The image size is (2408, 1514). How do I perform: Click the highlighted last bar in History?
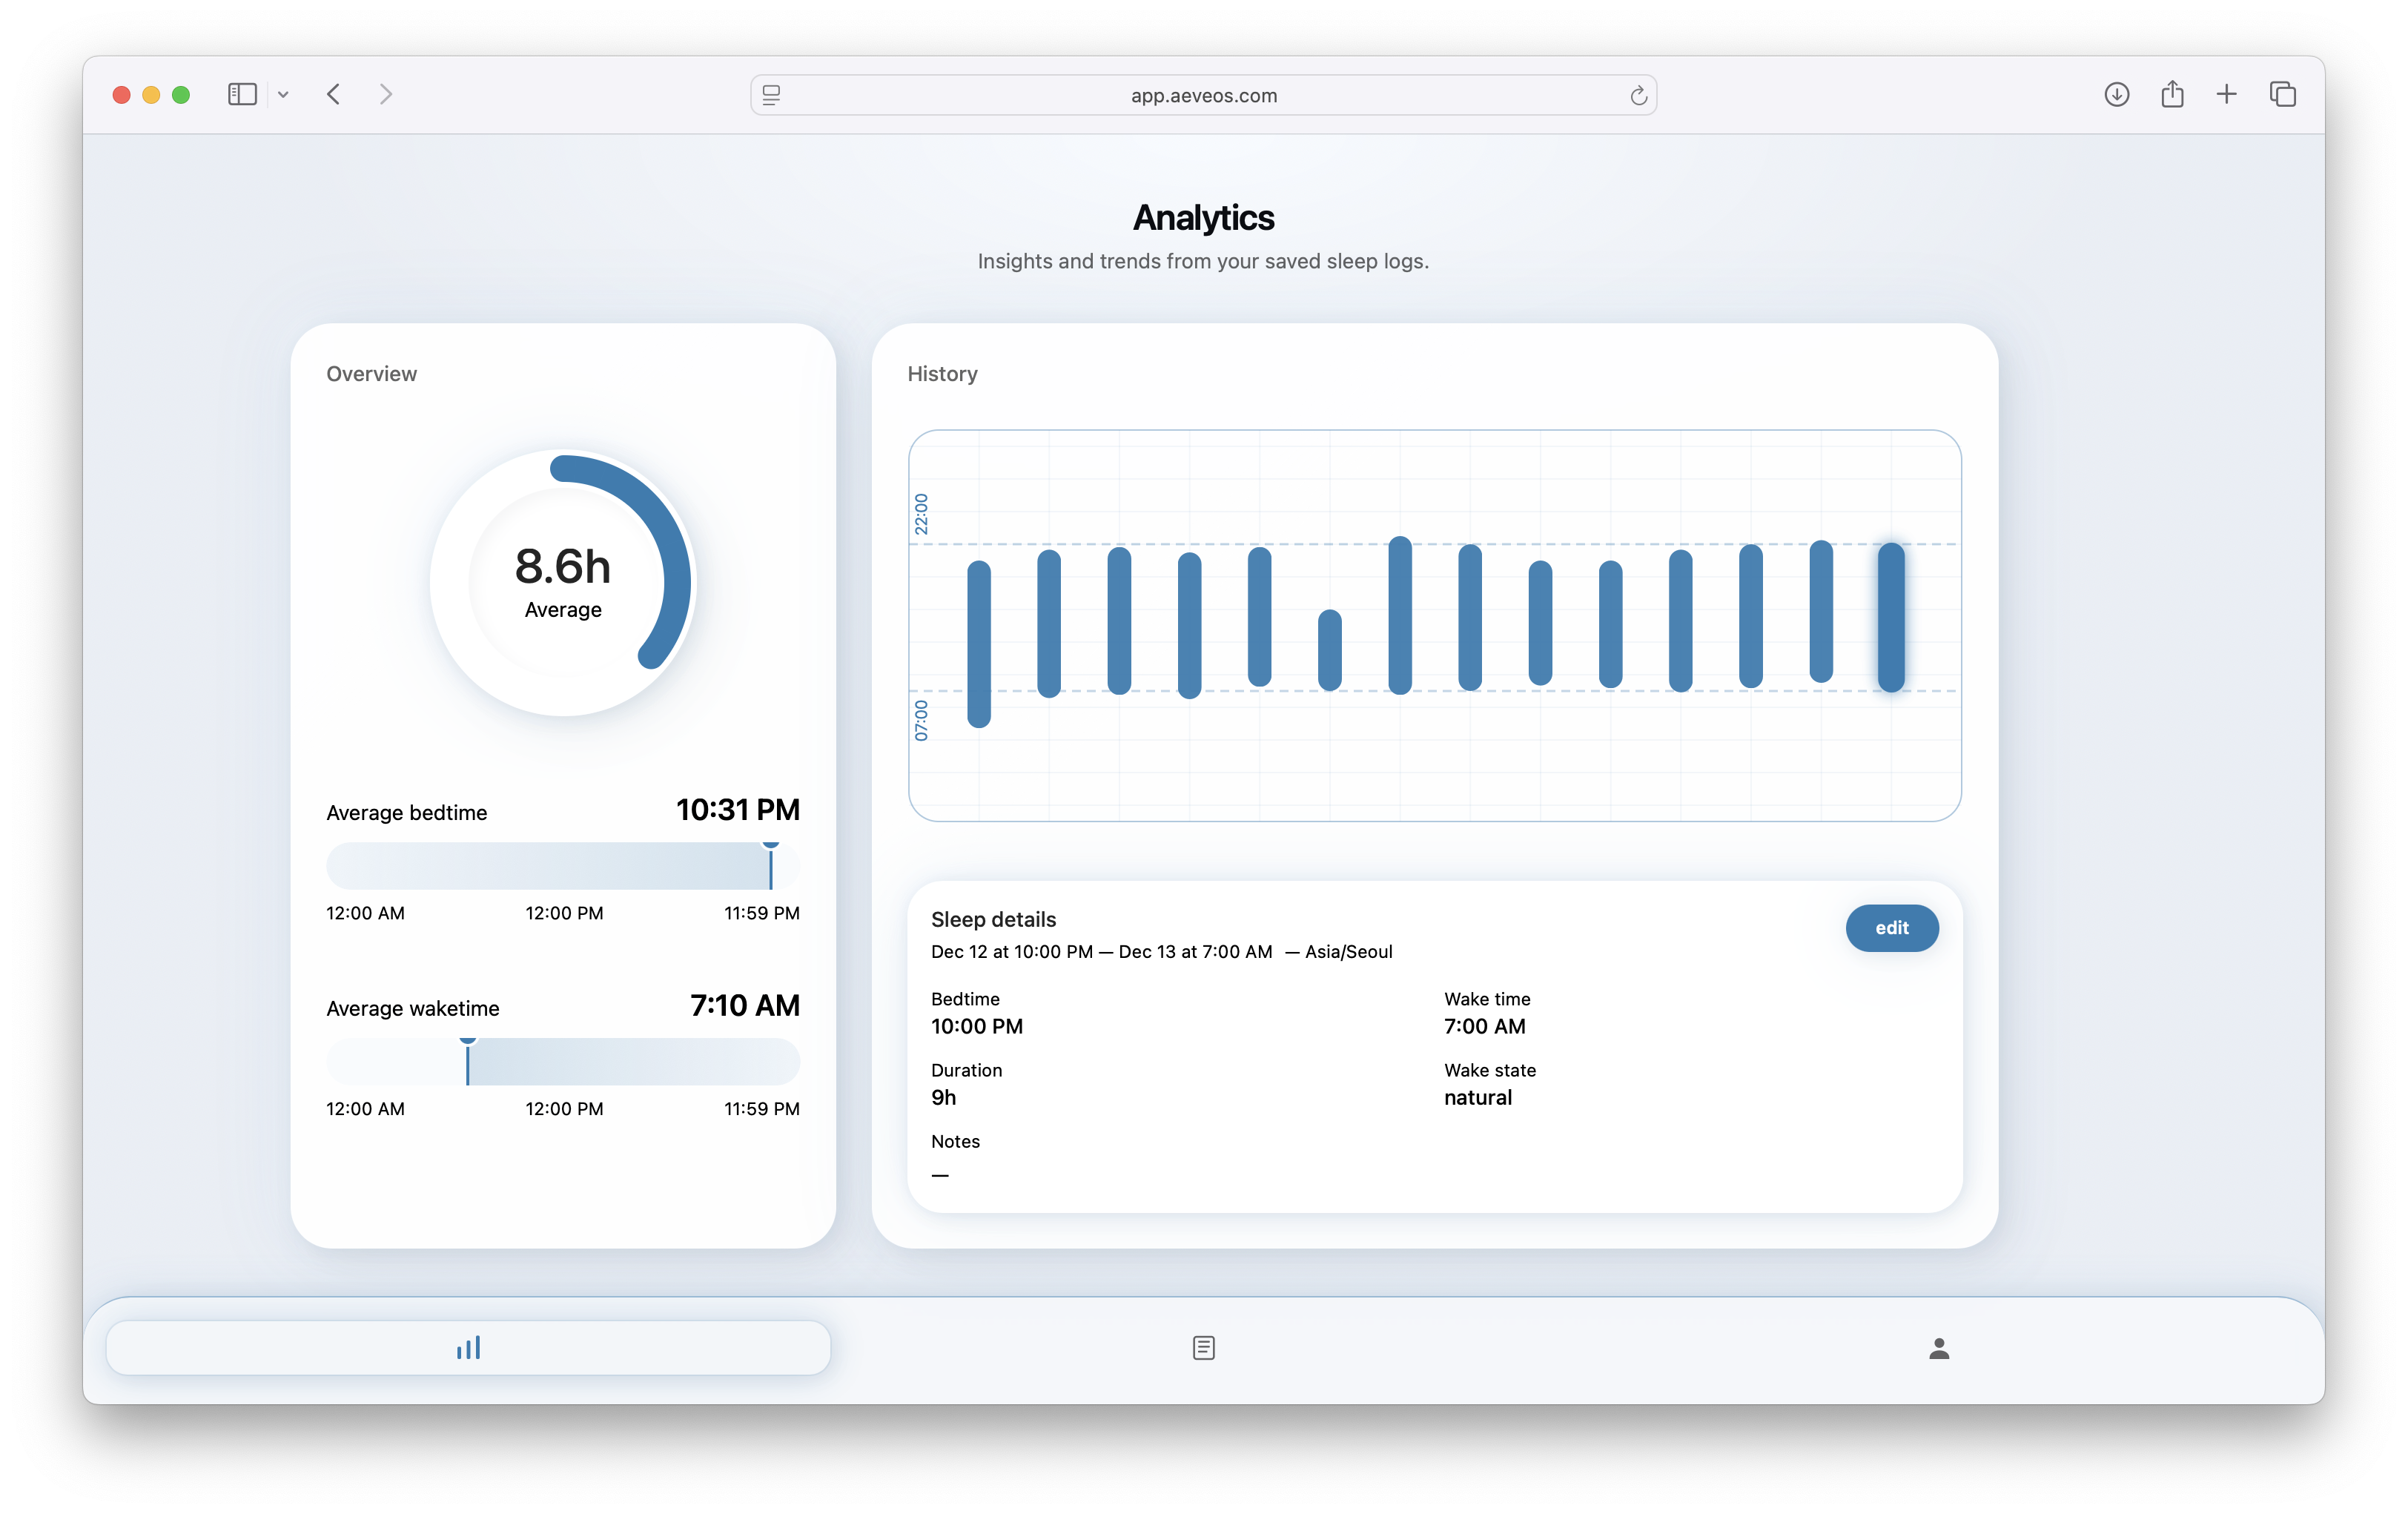[1890, 617]
